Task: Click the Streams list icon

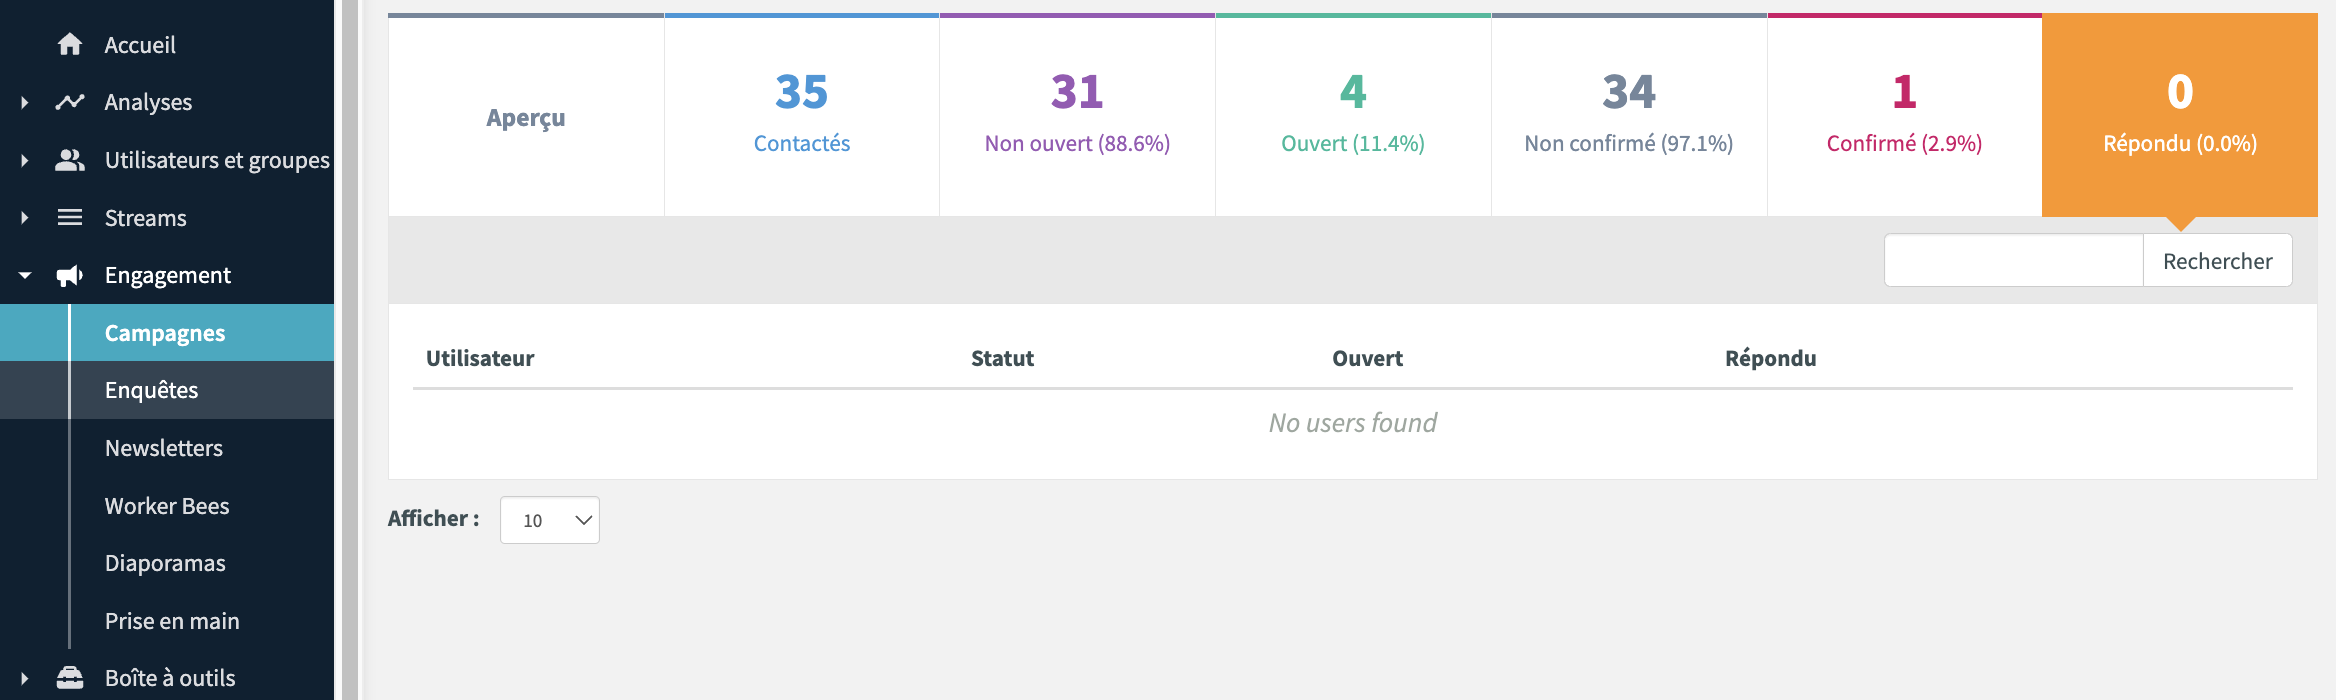Action: (70, 218)
